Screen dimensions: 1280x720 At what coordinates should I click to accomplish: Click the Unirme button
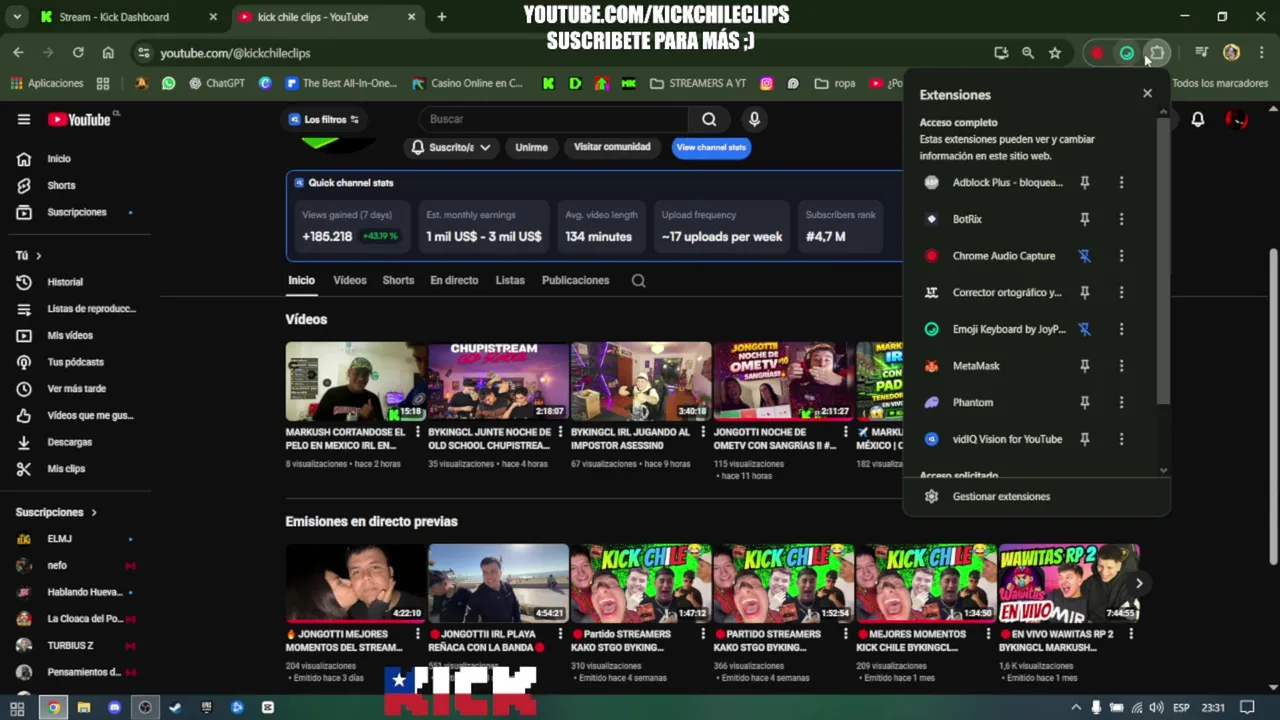[531, 147]
